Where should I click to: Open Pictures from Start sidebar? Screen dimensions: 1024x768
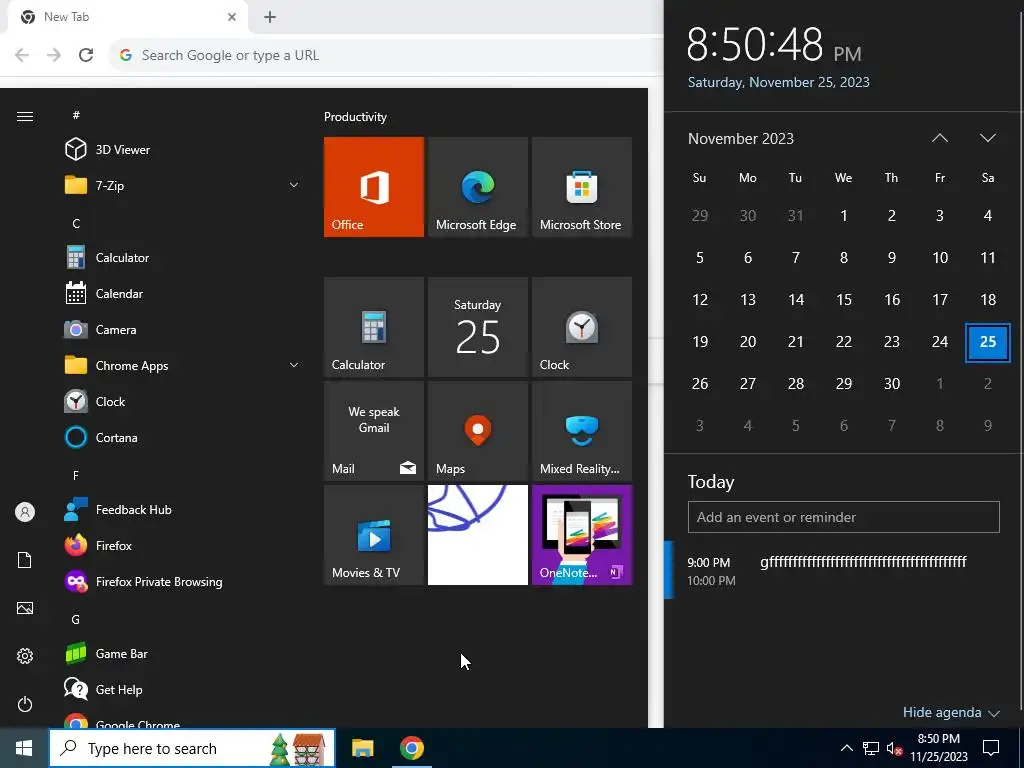click(x=25, y=608)
